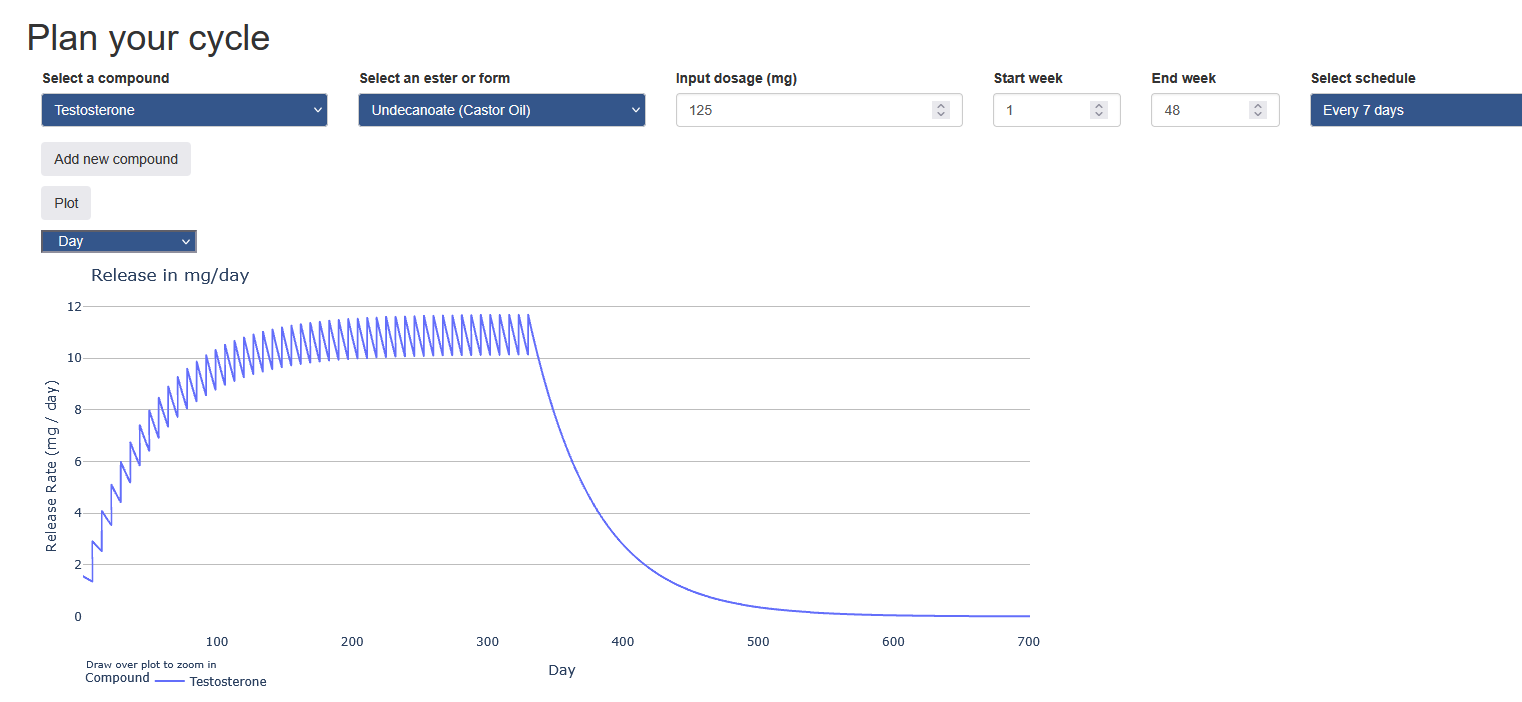Screen dimensions: 1522x702
Task: Click the End week input field
Action: tap(1200, 110)
